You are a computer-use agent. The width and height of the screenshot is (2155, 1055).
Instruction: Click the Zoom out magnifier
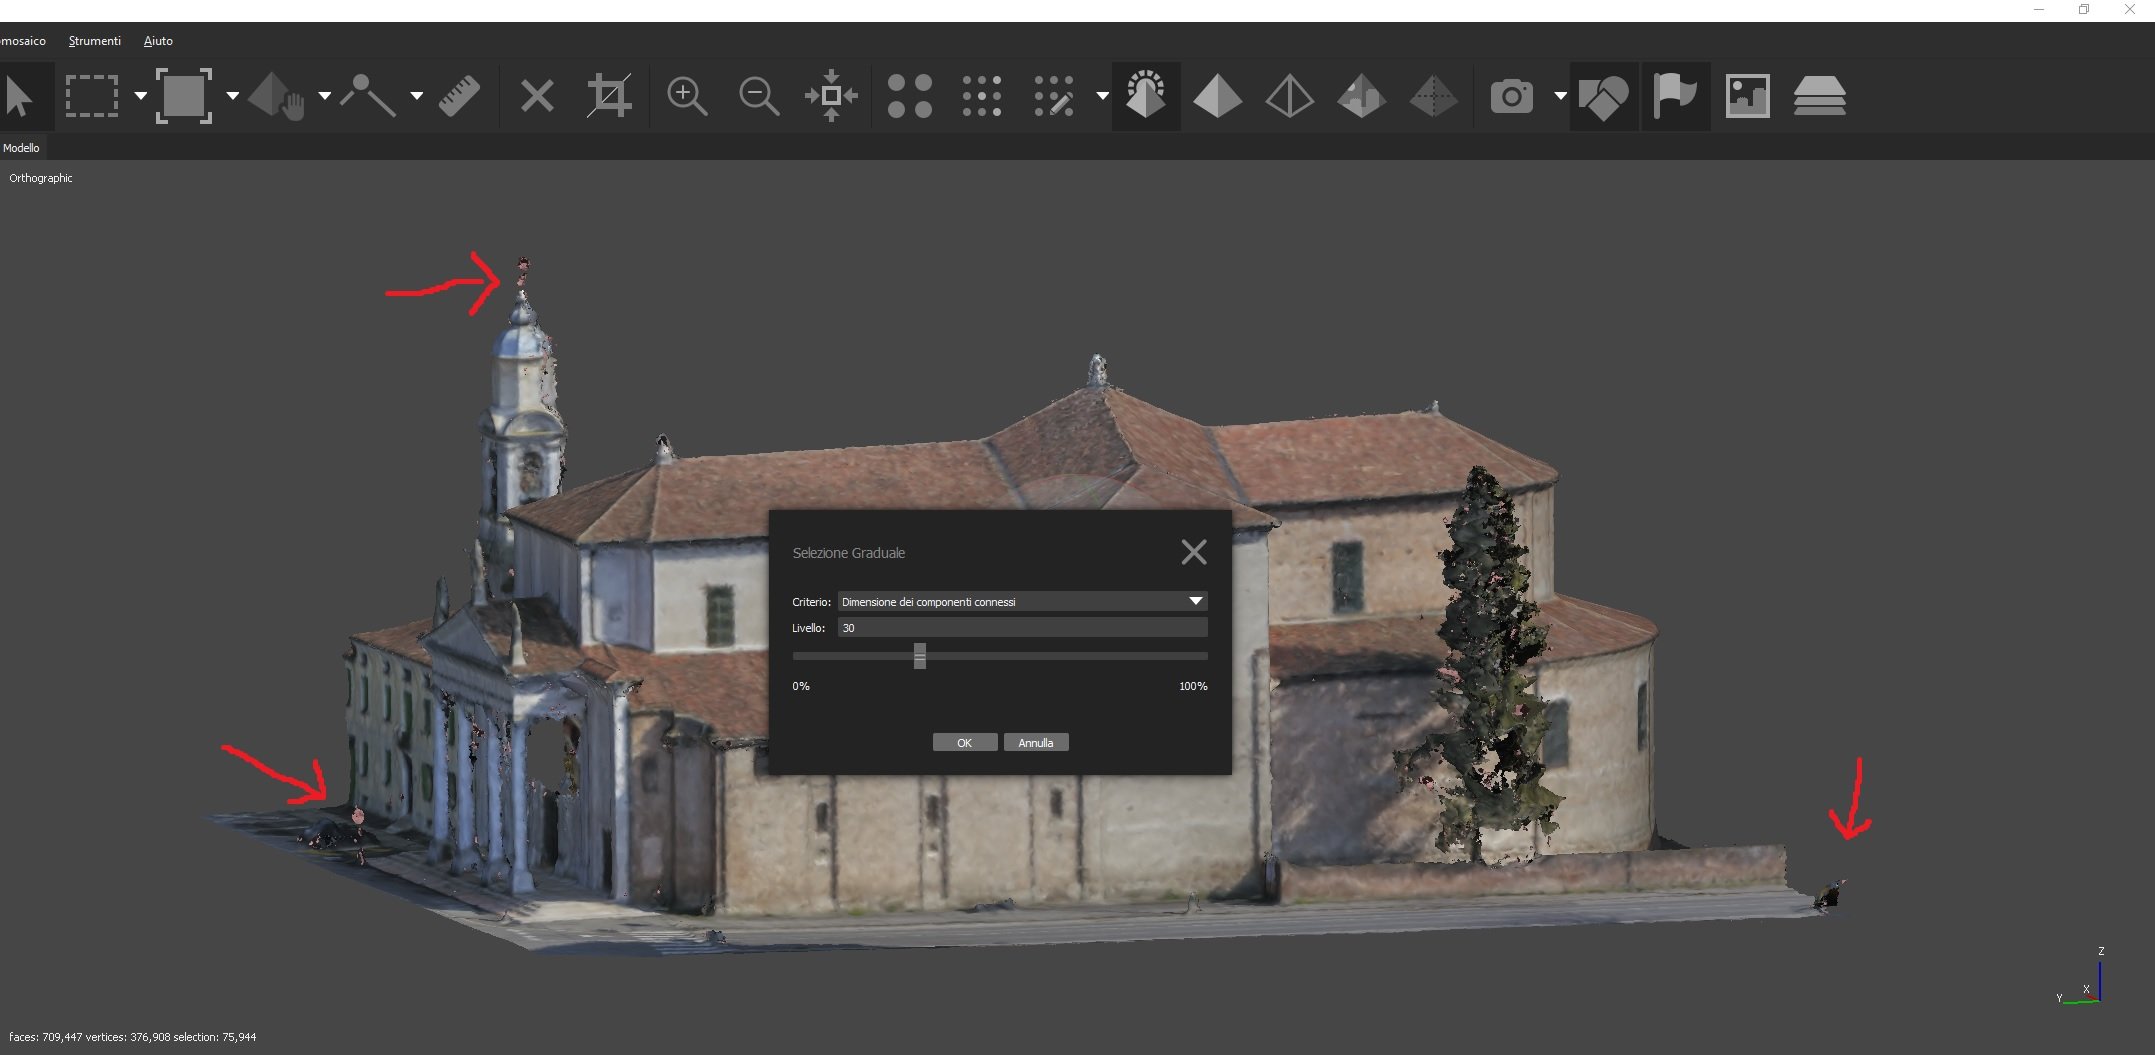point(759,96)
